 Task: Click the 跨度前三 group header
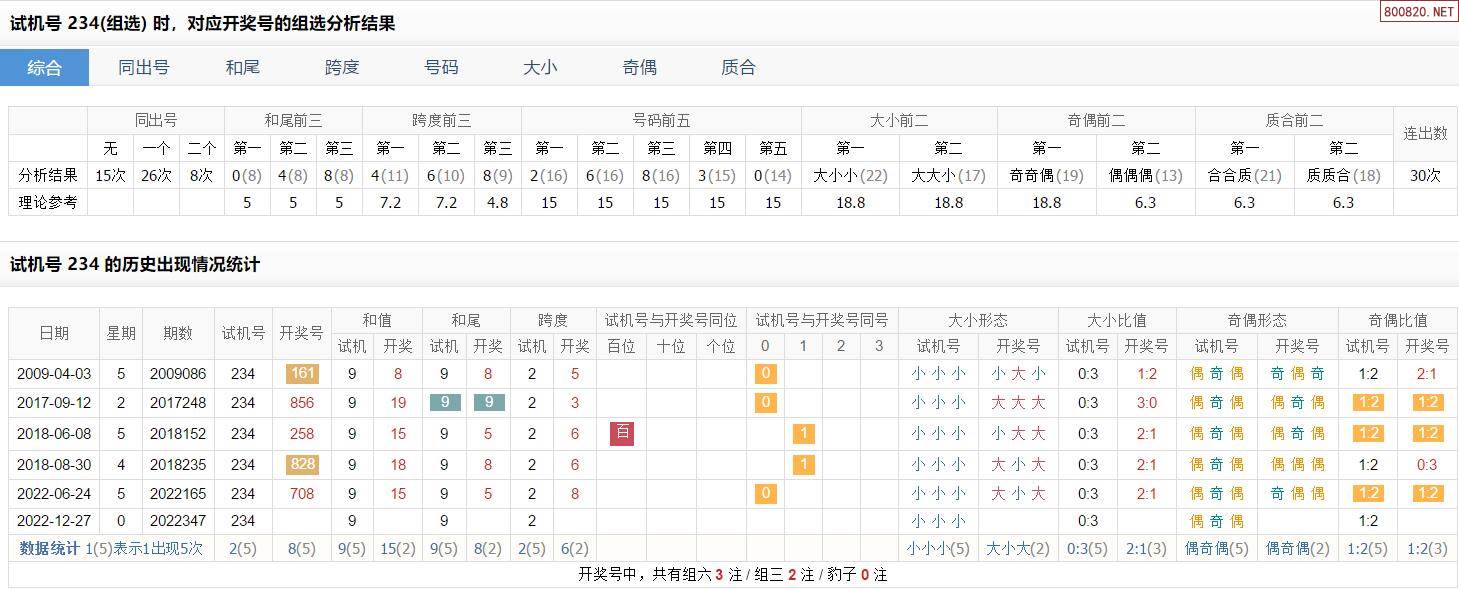[441, 120]
